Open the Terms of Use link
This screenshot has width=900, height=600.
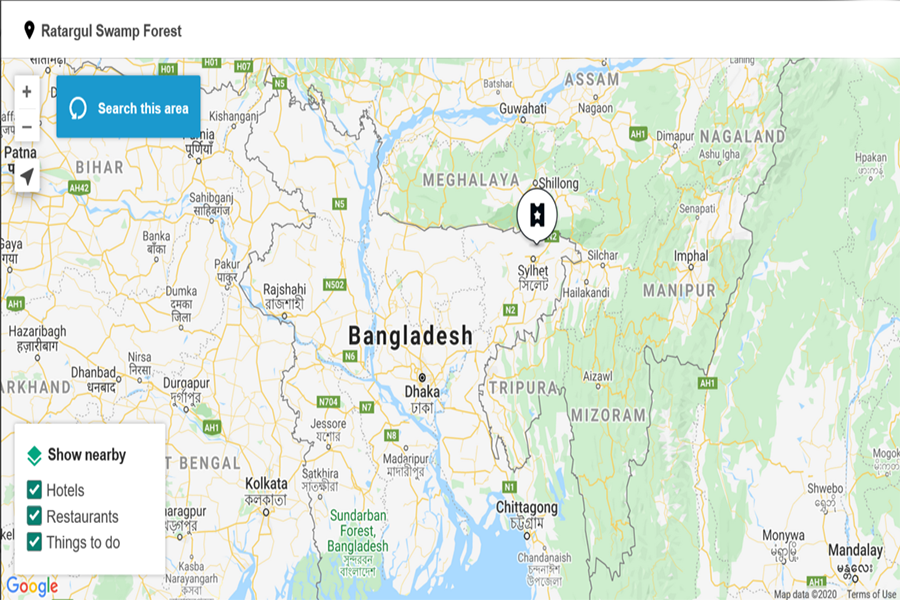click(871, 594)
